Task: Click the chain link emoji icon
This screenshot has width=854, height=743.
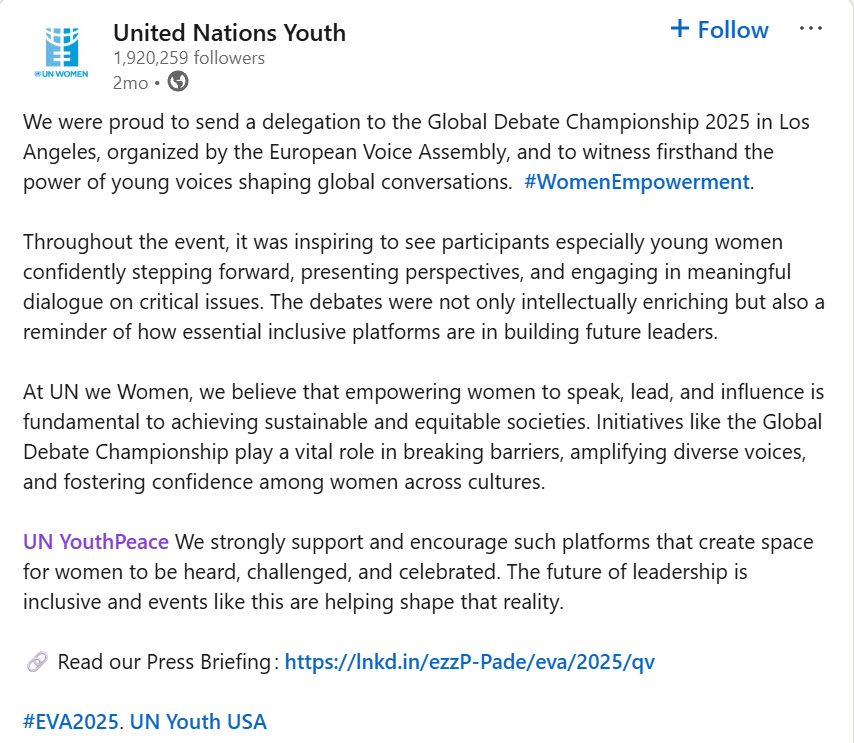Action: click(35, 661)
